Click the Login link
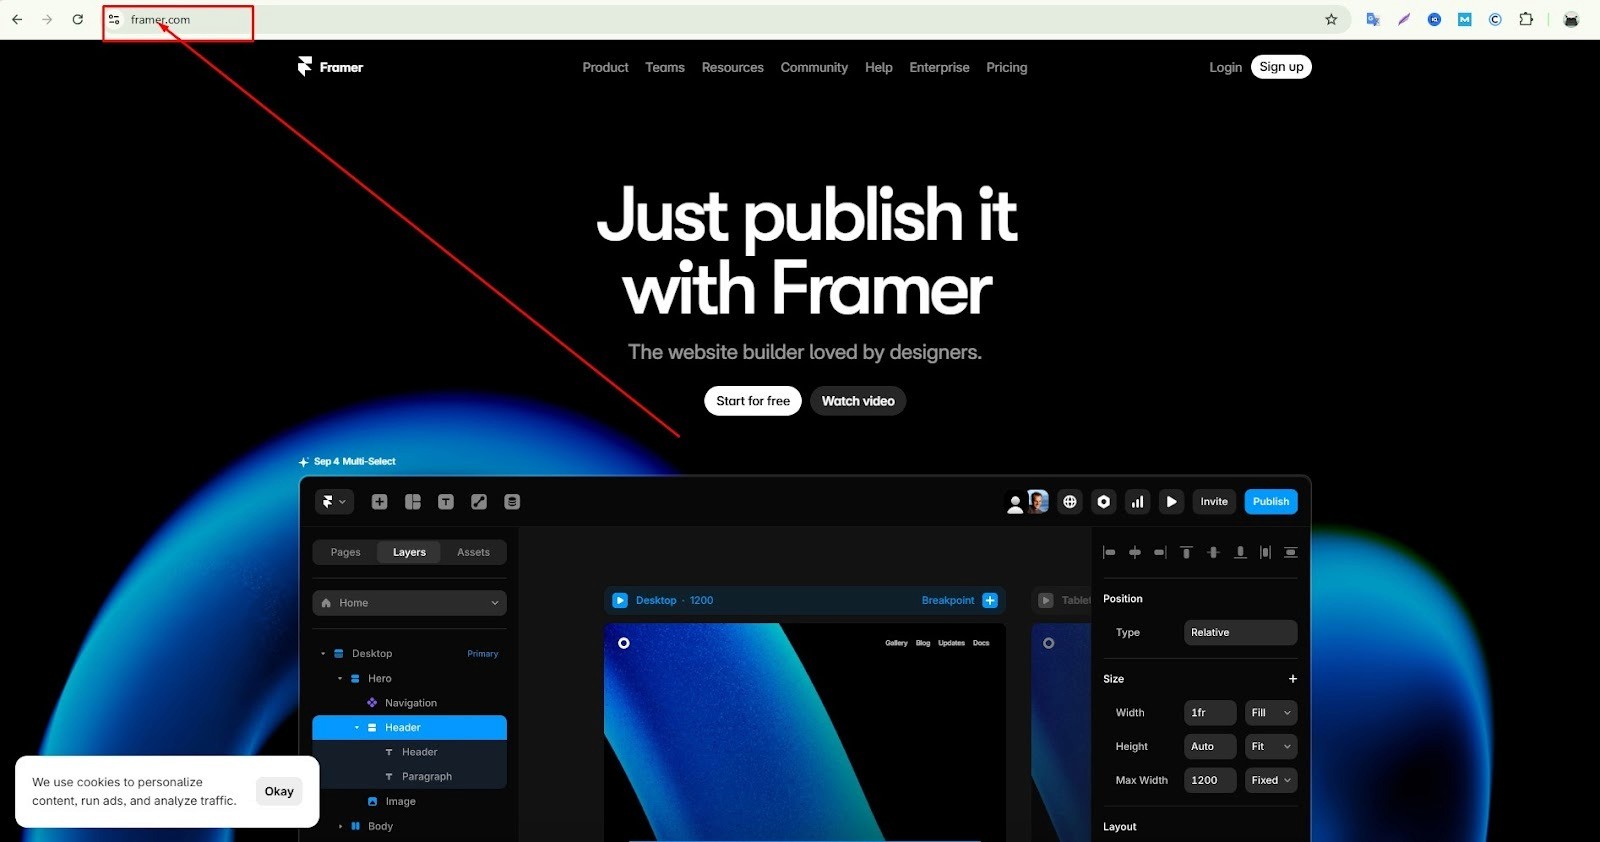This screenshot has height=842, width=1600. pos(1225,68)
